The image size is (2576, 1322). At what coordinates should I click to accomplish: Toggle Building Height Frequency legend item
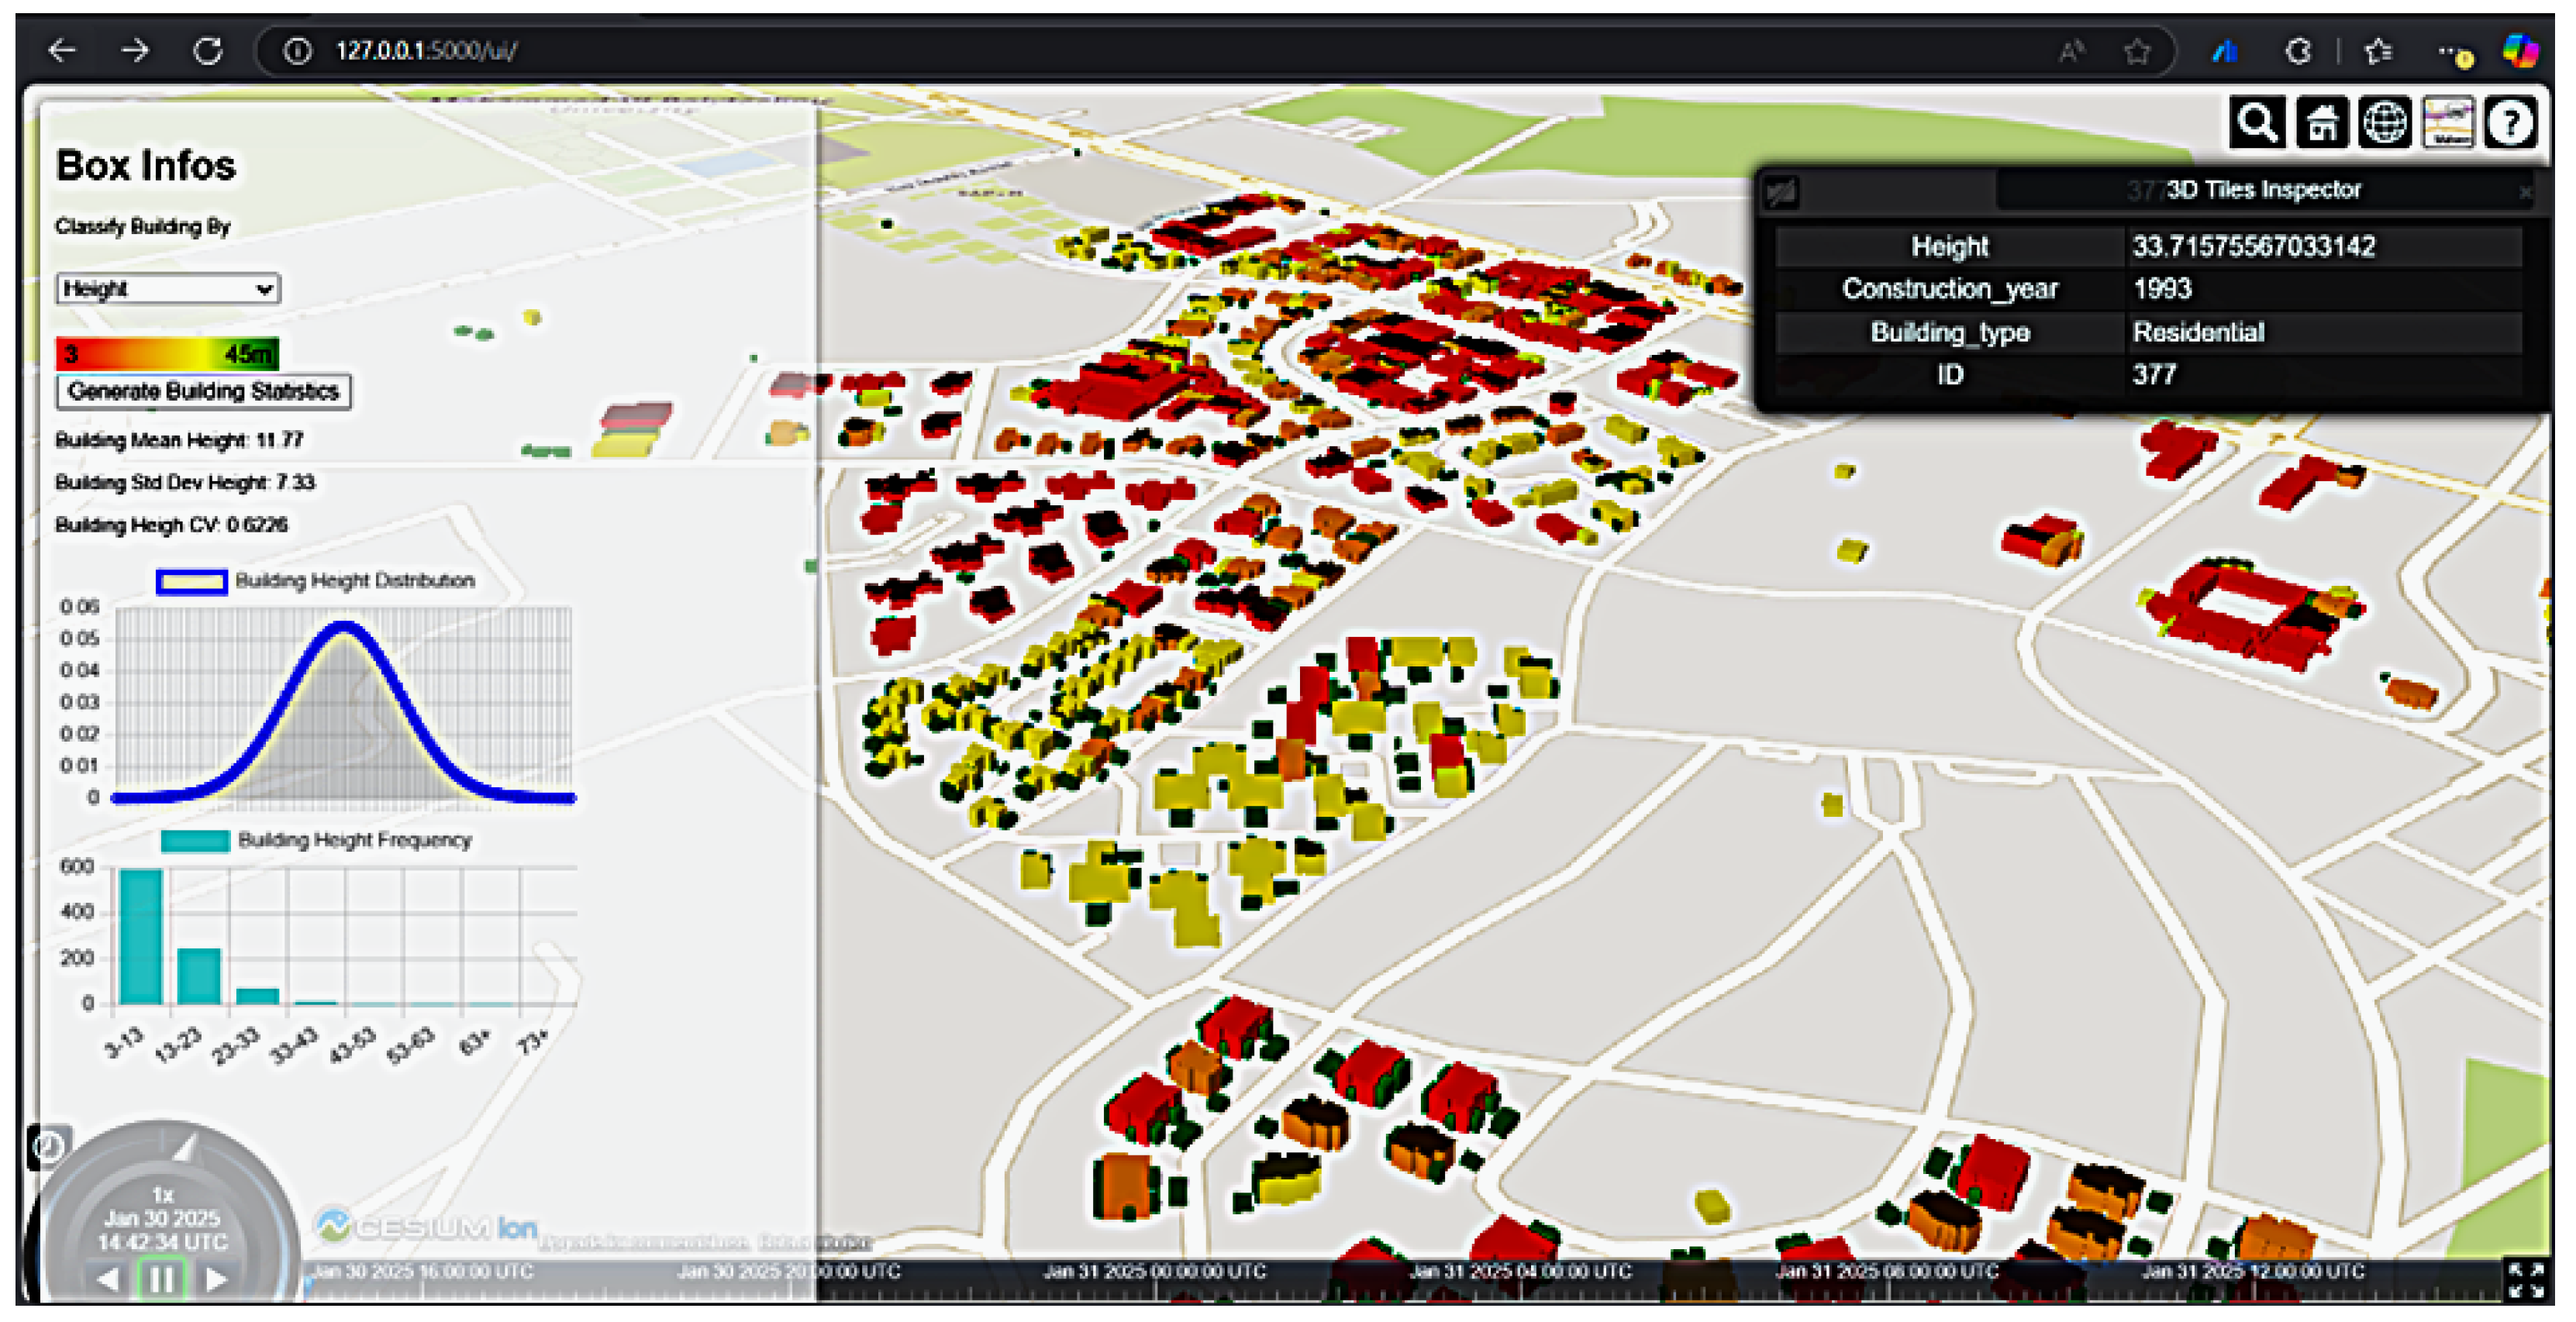[x=195, y=840]
